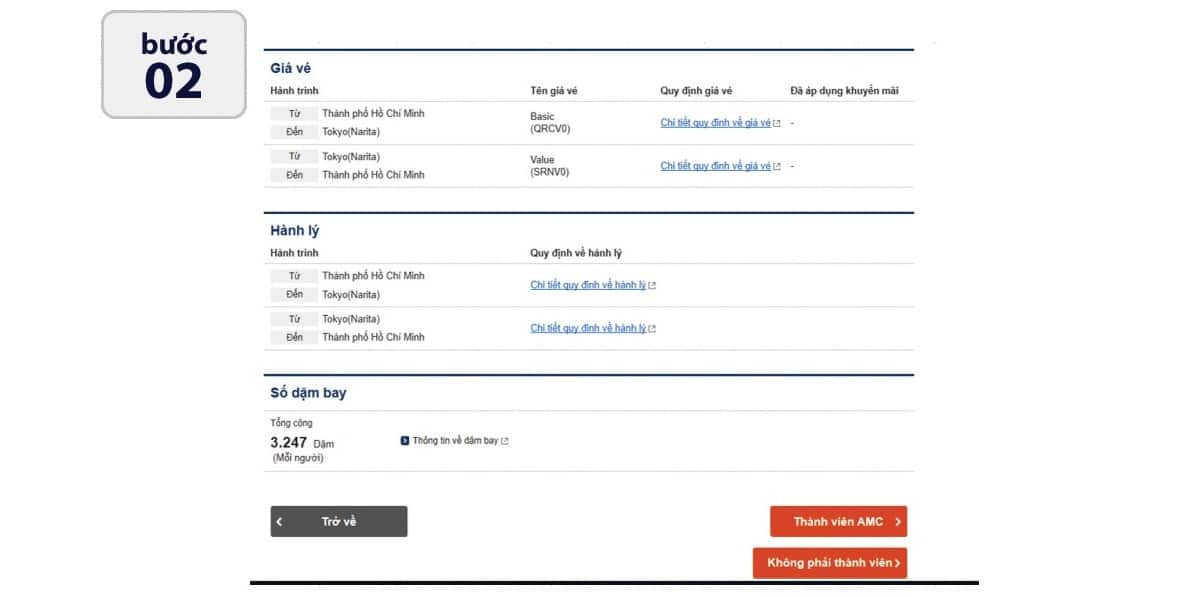This screenshot has width=1200, height=597.
Task: Go back with the Trở về button
Action: pos(338,522)
